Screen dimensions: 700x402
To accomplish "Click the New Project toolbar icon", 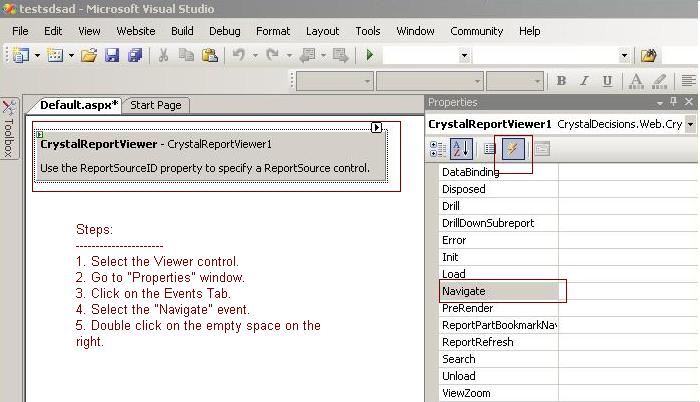I will [21, 55].
